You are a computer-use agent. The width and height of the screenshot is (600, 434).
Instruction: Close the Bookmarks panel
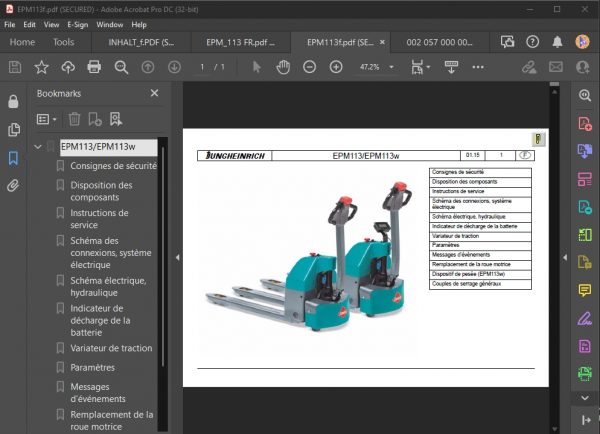[x=154, y=93]
